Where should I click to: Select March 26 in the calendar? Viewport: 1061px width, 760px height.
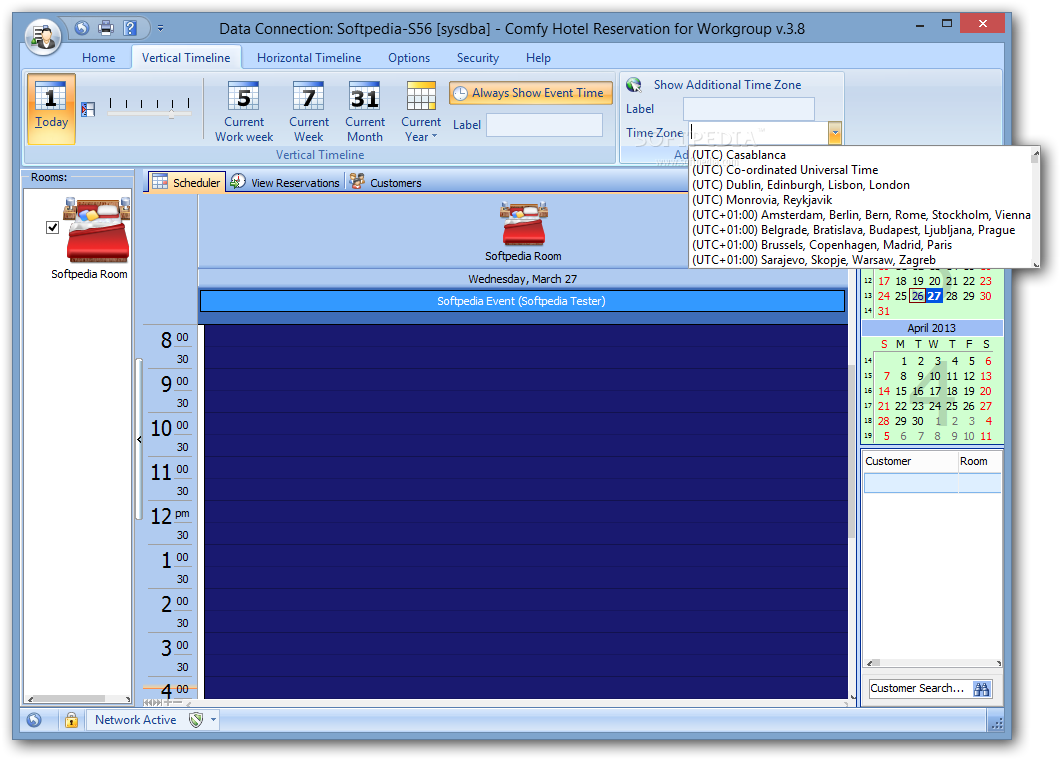(917, 296)
